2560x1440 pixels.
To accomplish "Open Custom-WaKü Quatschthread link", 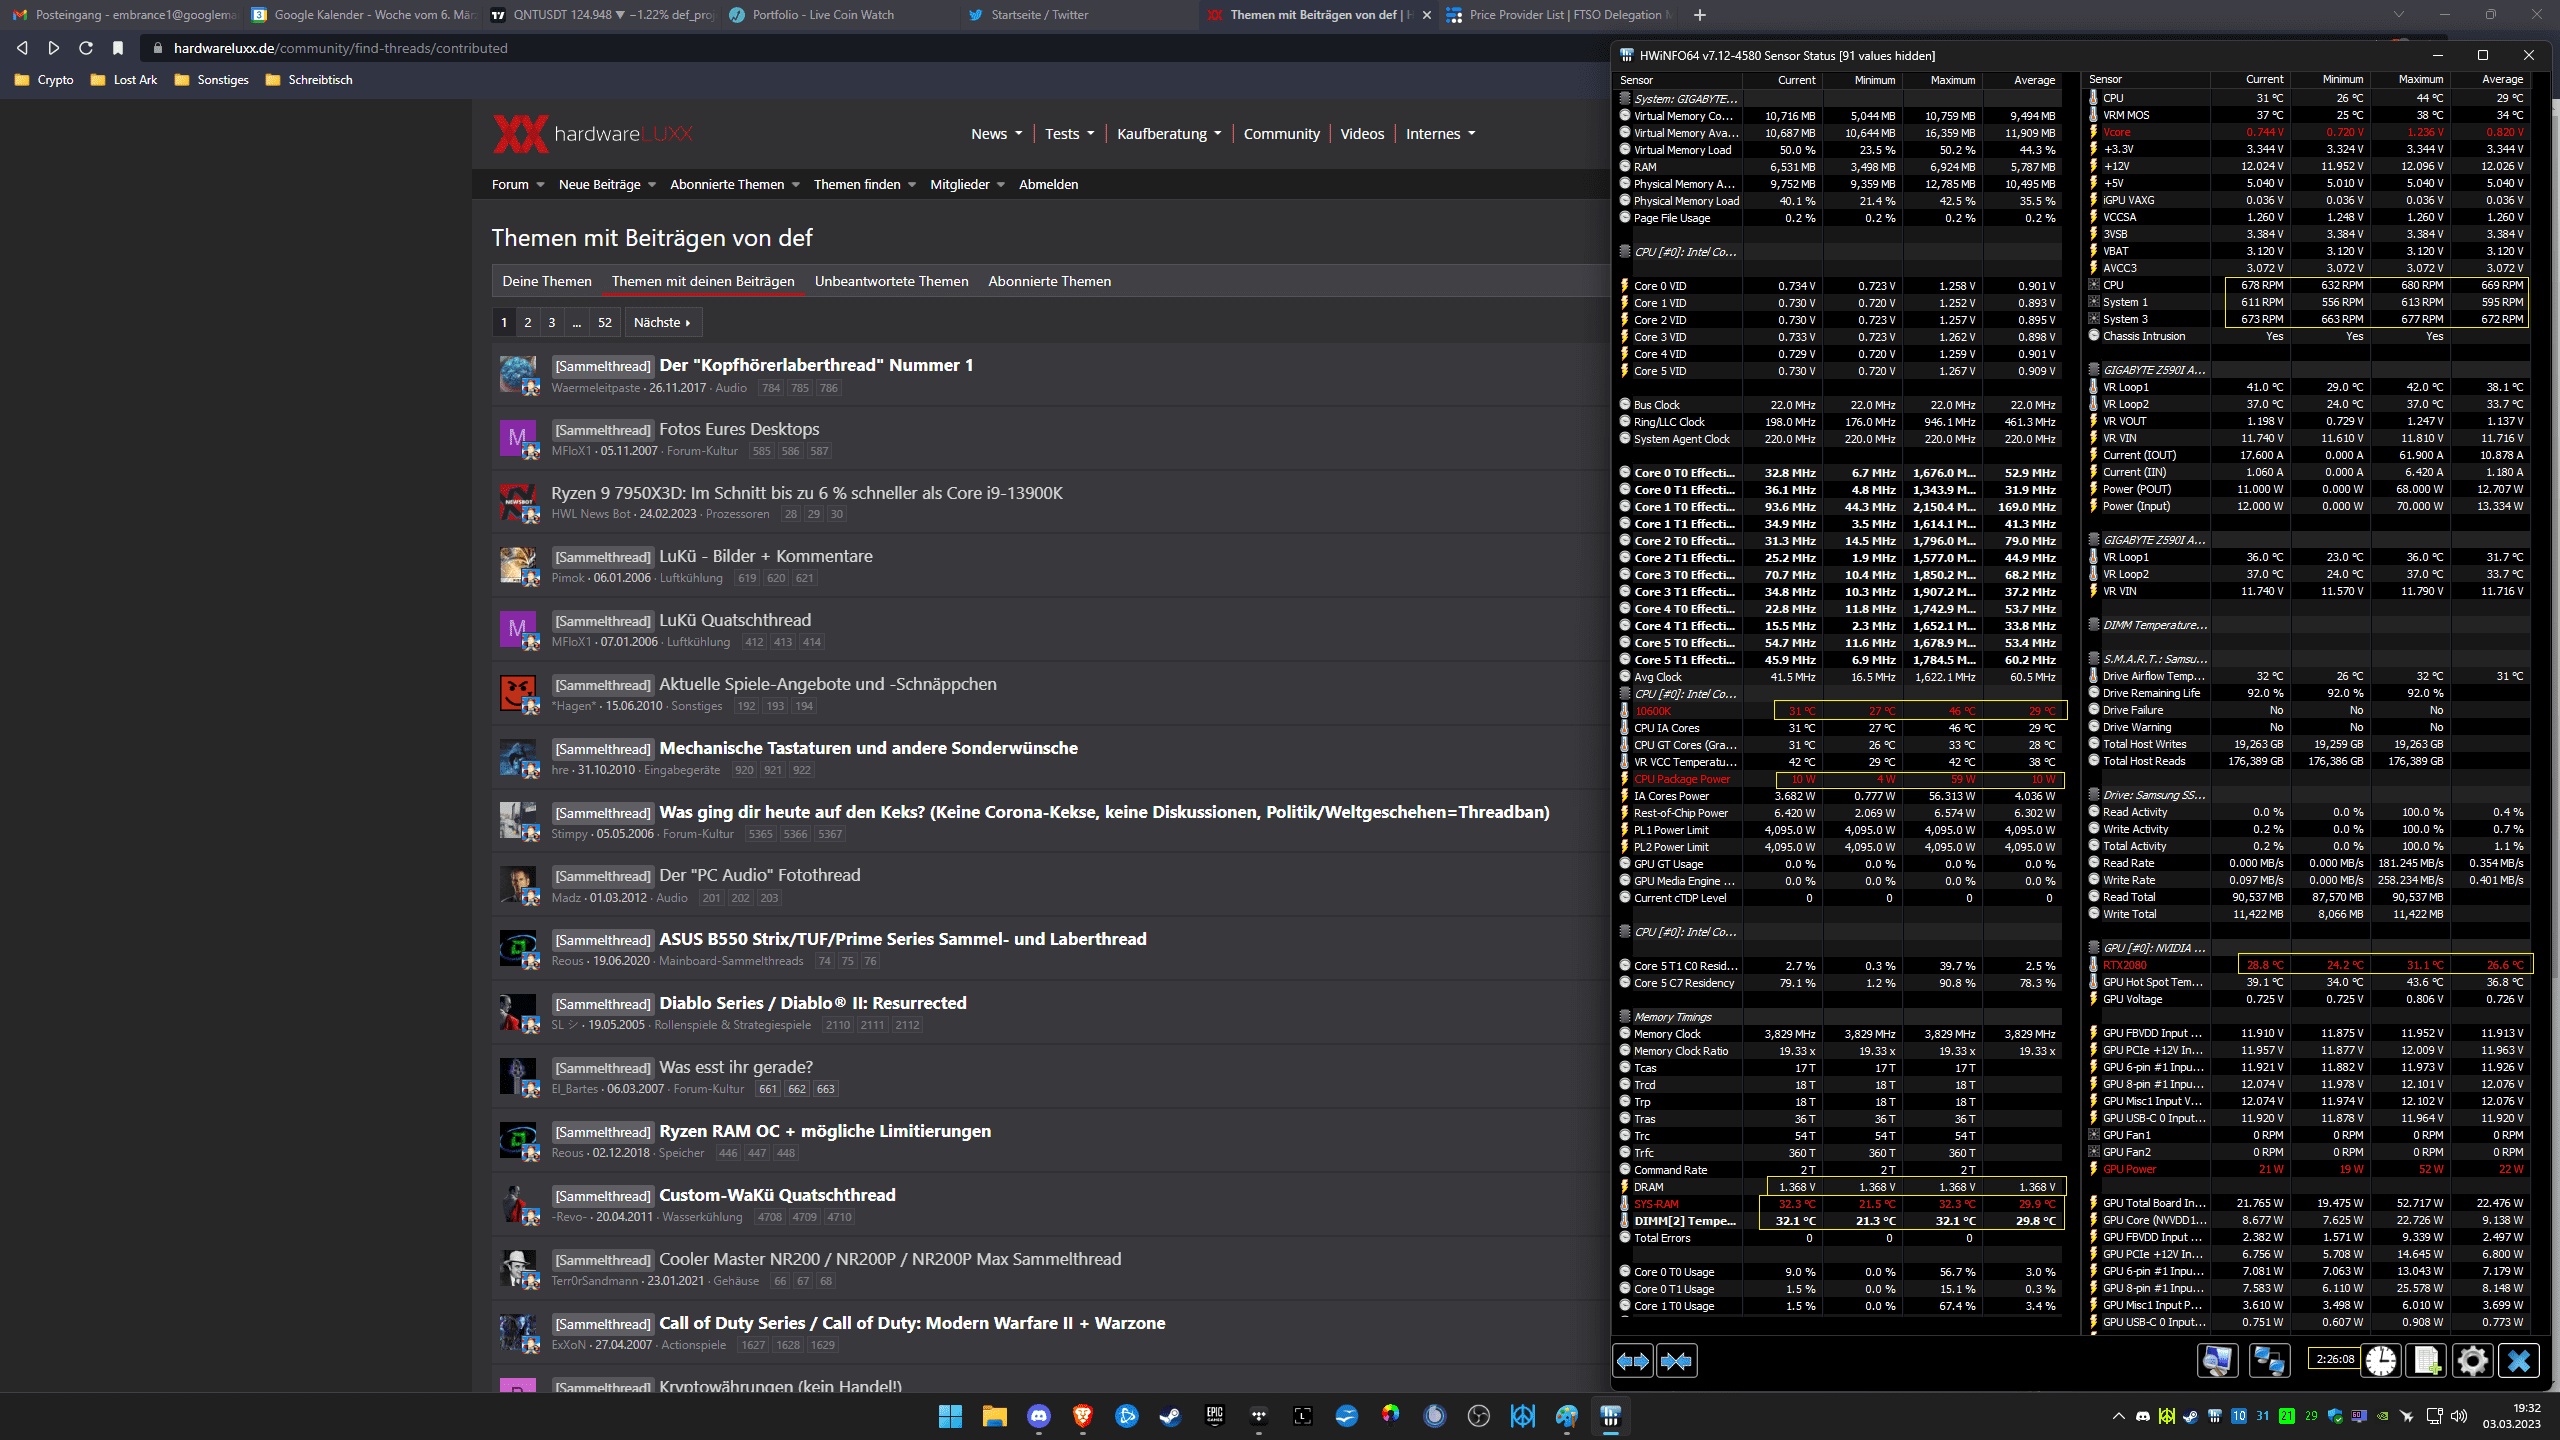I will coord(777,1195).
